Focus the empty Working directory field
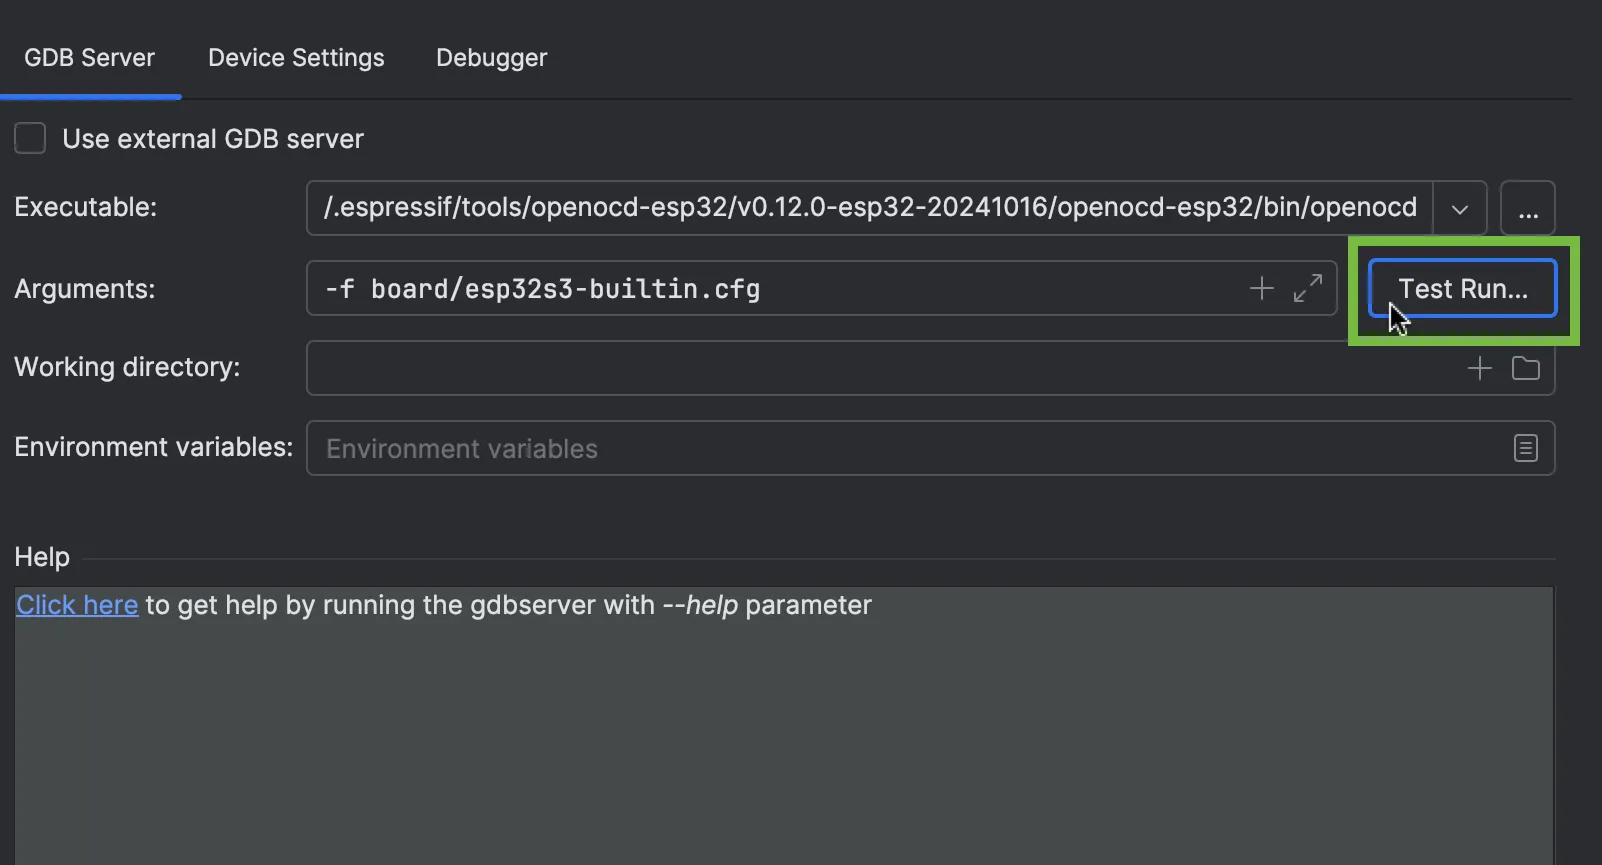Viewport: 1602px width, 865px height. pos(880,368)
